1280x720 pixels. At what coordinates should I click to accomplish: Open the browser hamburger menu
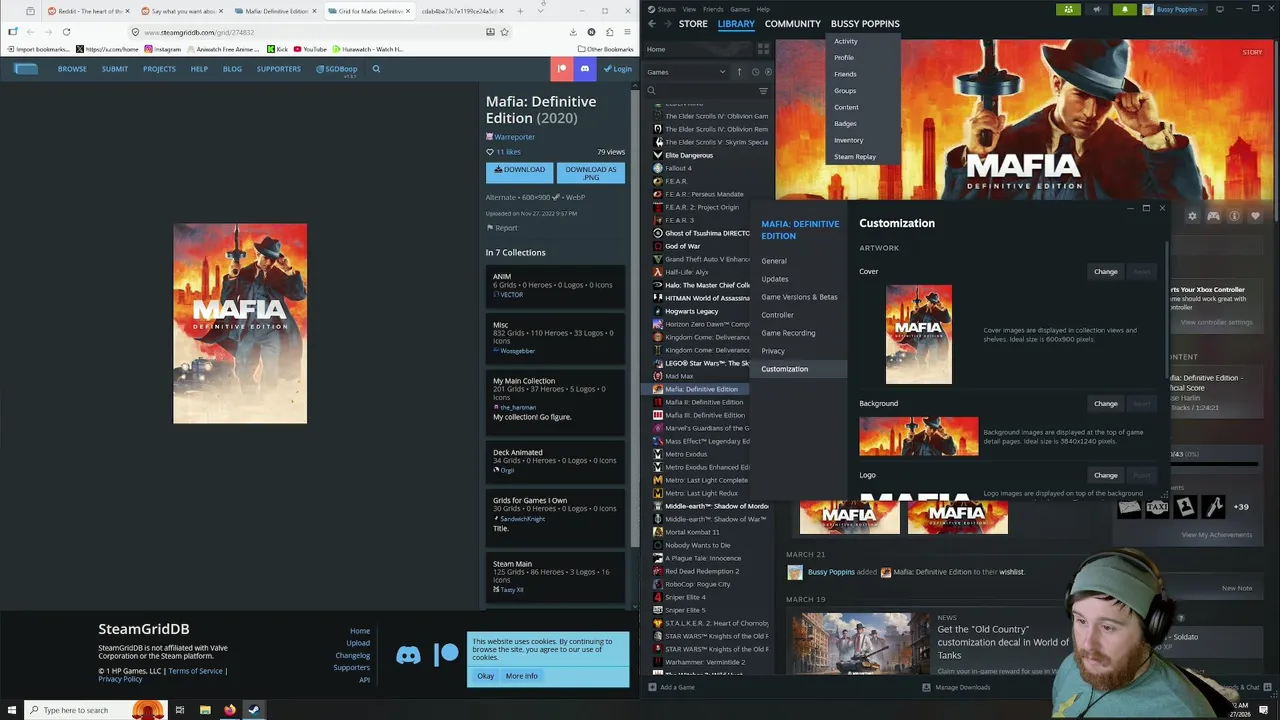pos(627,32)
